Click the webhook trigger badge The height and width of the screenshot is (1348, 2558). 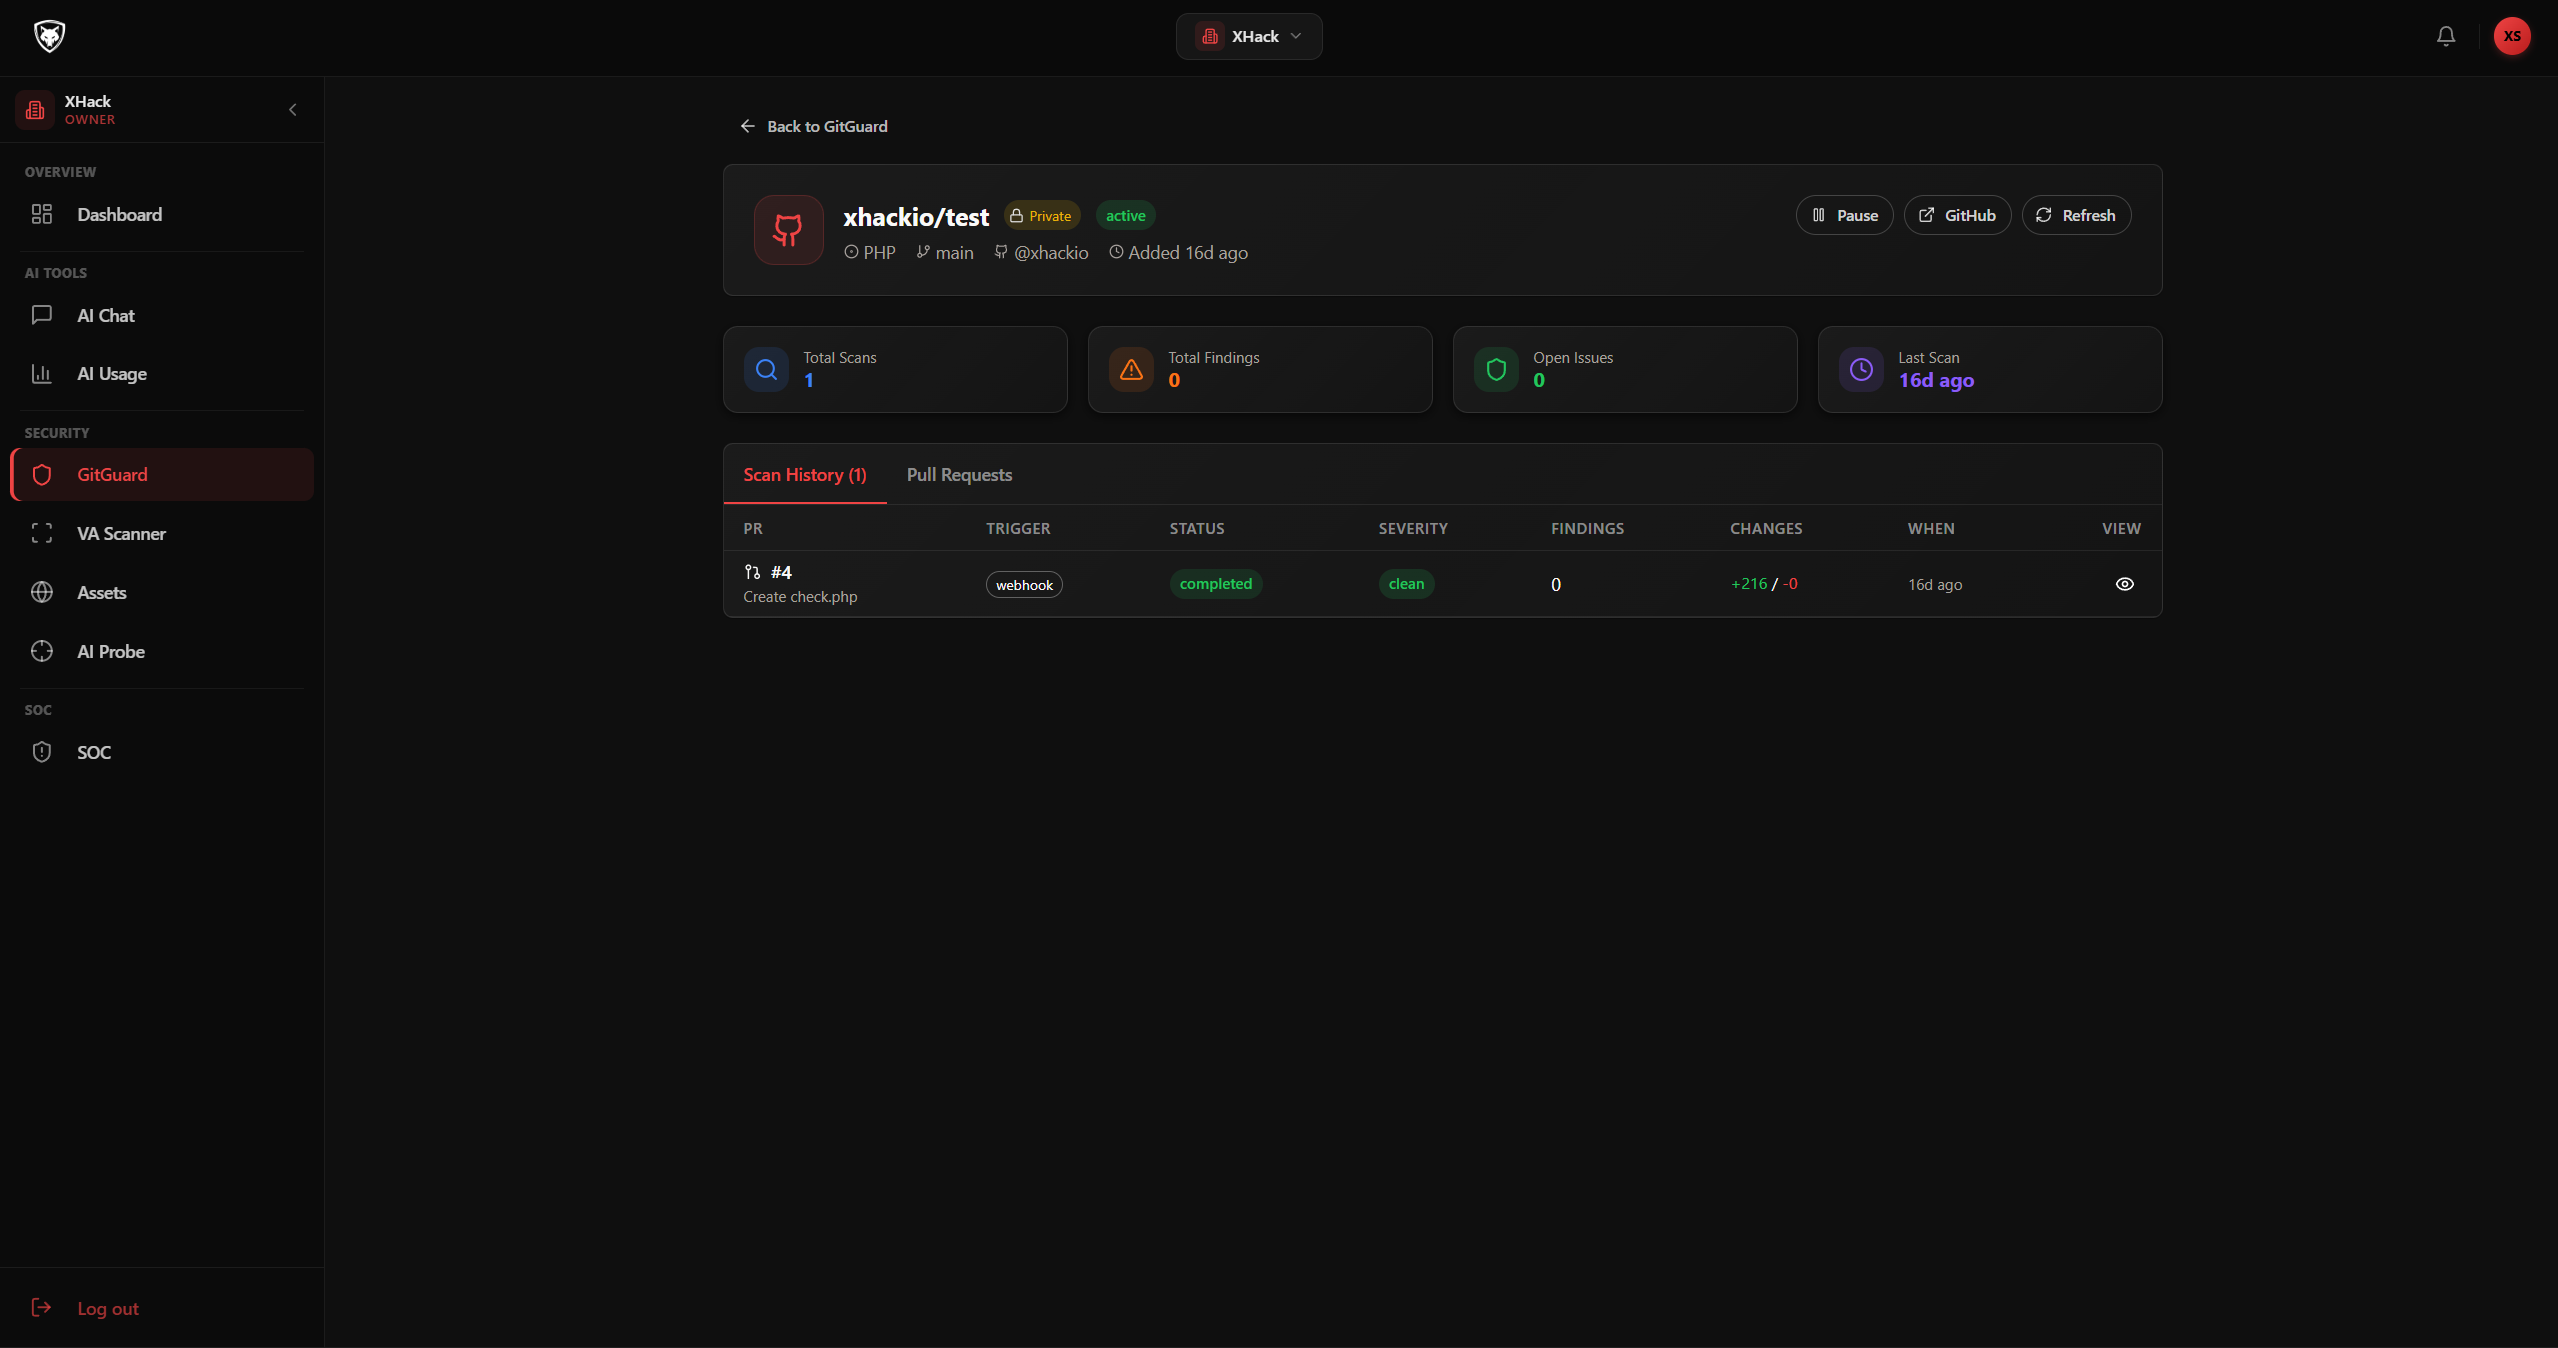1024,585
